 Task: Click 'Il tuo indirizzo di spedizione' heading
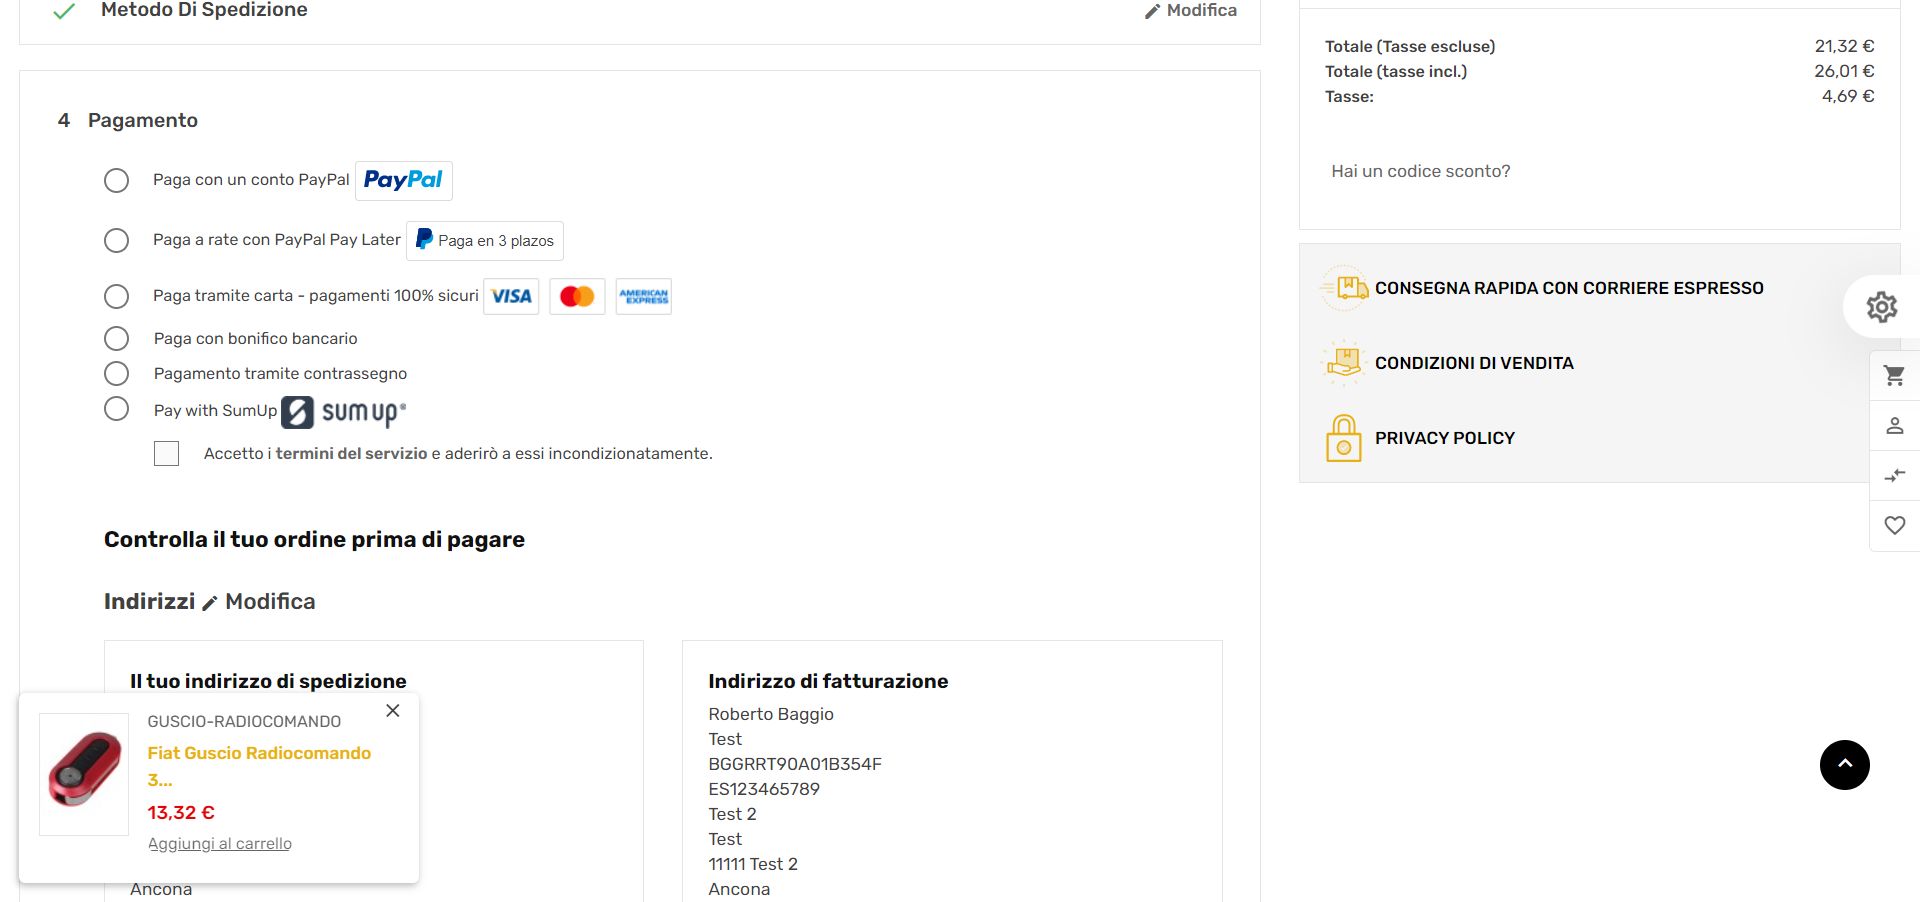coord(268,681)
